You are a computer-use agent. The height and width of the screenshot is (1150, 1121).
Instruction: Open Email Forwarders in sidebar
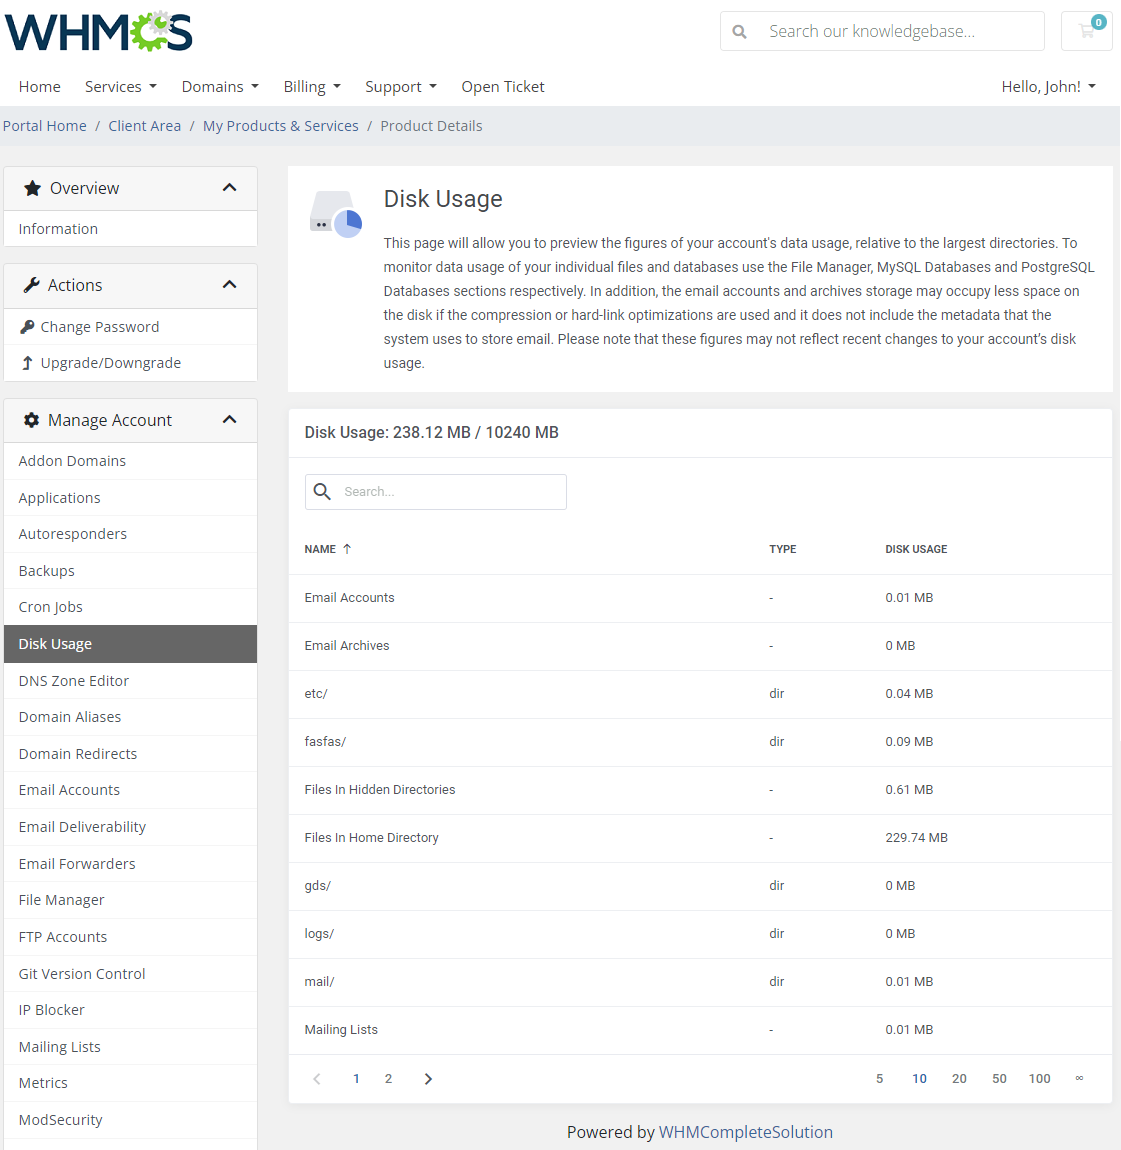click(131, 864)
